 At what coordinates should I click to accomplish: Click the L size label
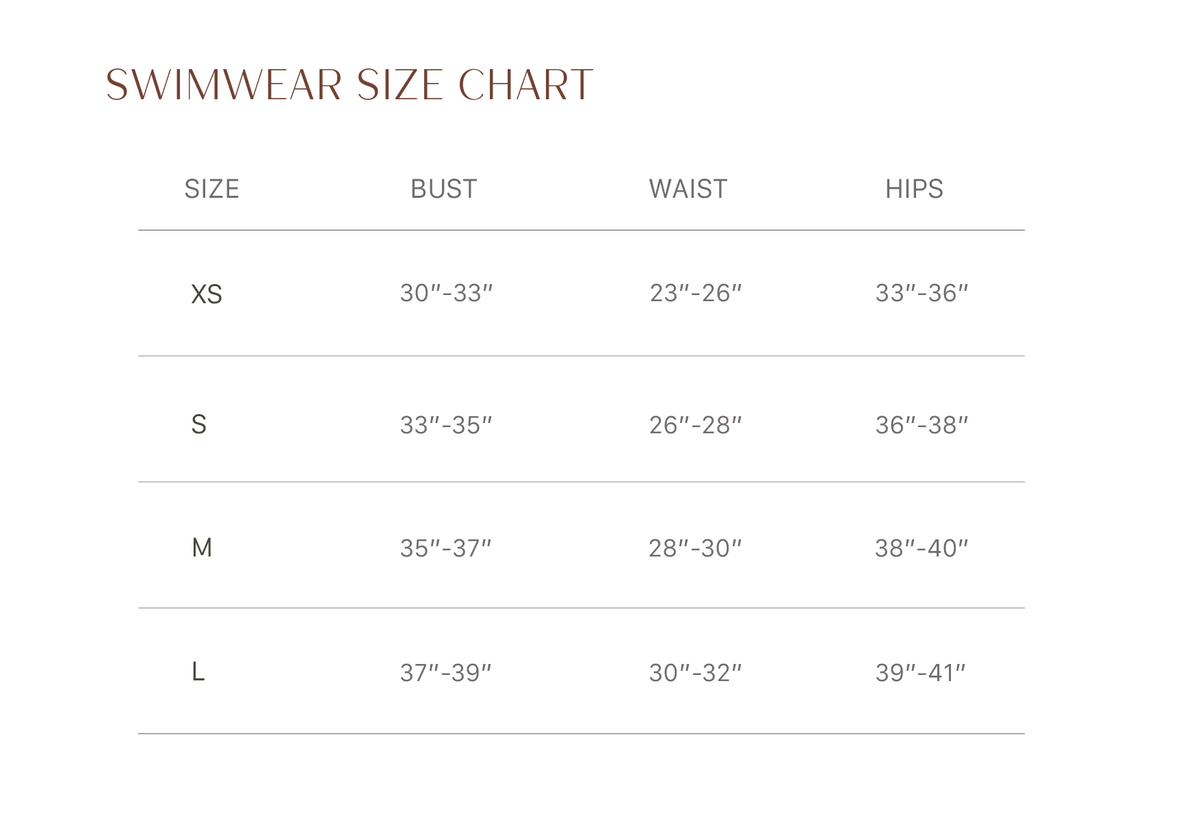198,672
